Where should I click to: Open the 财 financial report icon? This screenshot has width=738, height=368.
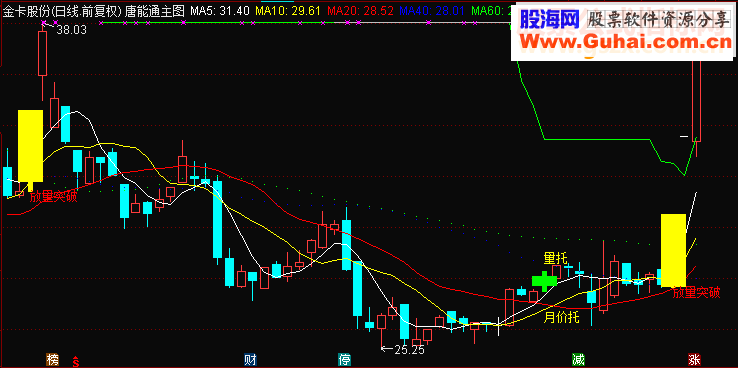tap(250, 360)
